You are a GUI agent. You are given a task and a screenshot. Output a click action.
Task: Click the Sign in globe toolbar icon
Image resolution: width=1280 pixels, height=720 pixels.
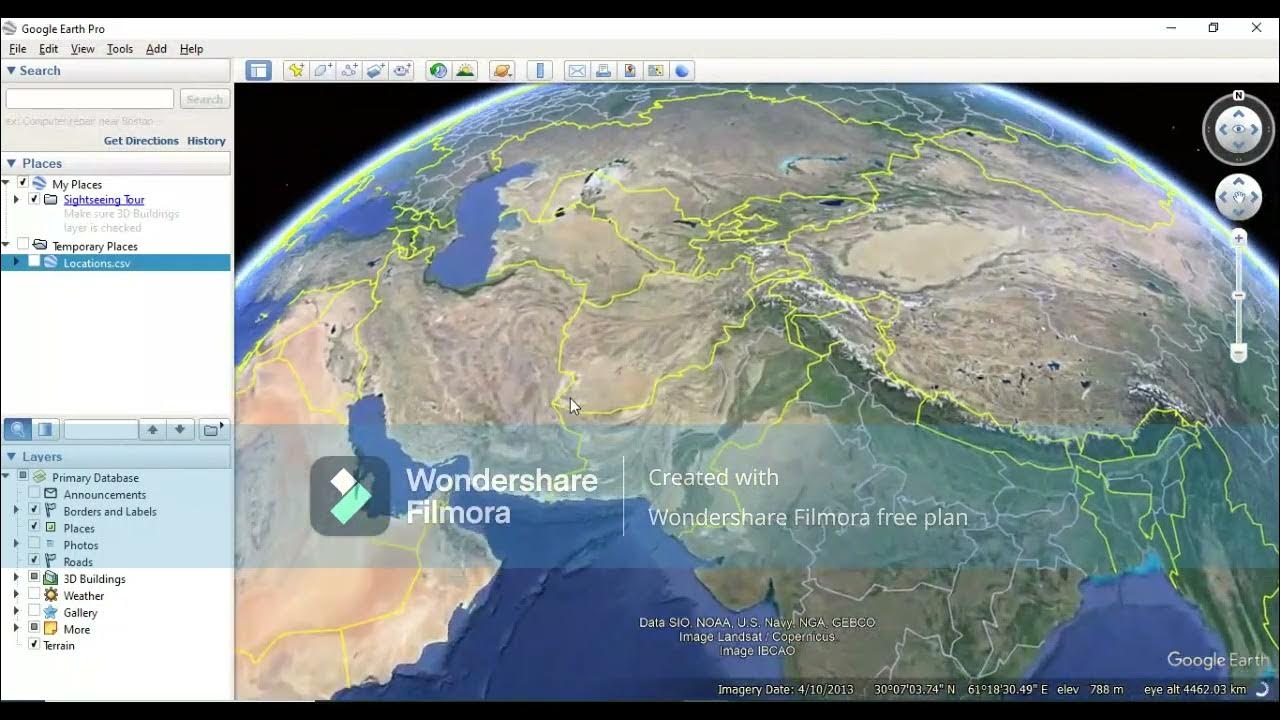click(x=682, y=70)
